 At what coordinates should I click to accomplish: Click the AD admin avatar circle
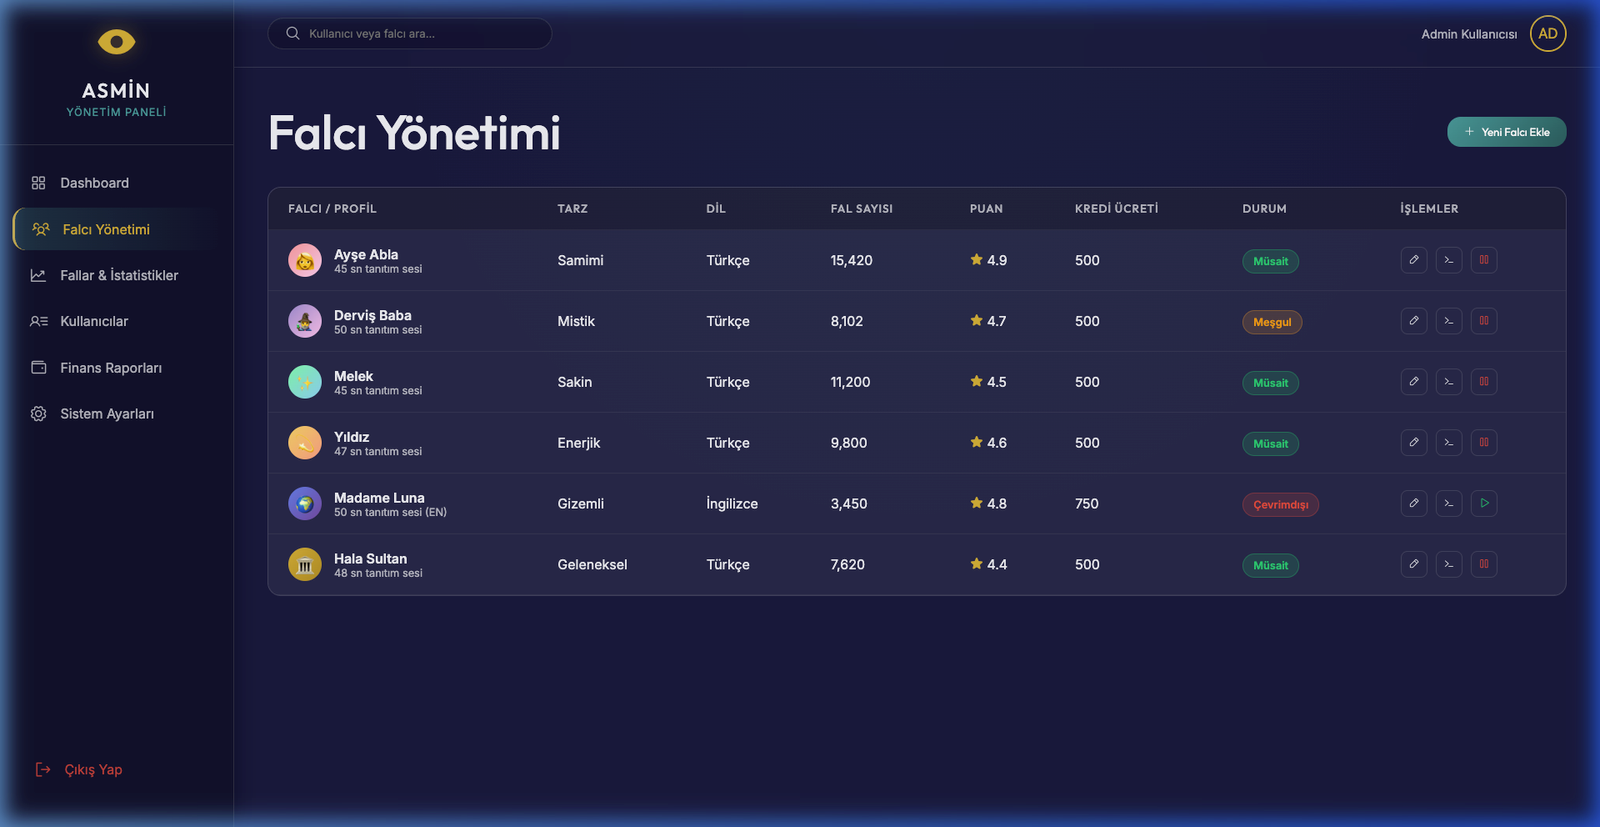[1547, 34]
